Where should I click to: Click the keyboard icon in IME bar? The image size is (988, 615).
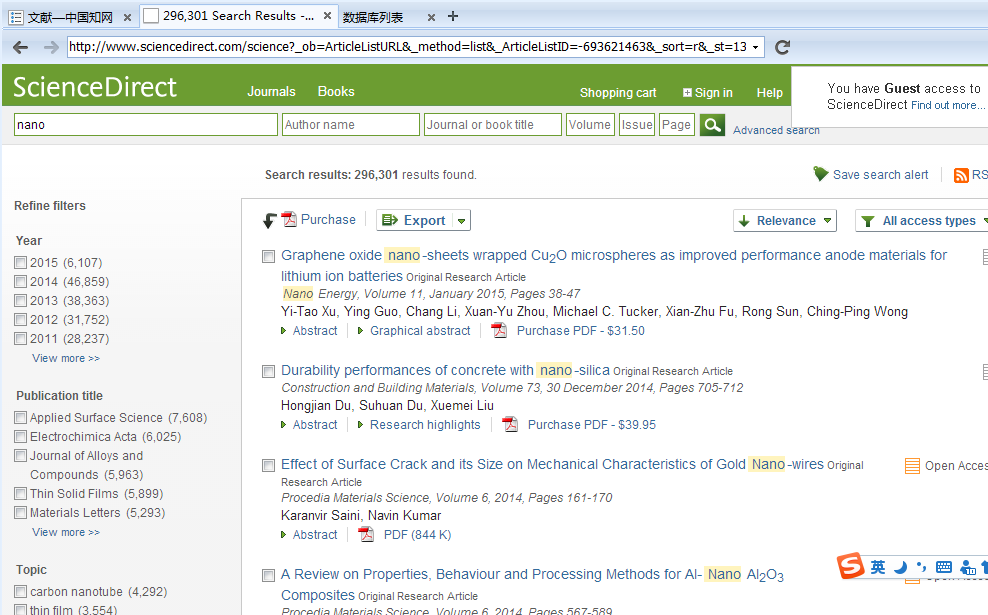pyautogui.click(x=943, y=567)
